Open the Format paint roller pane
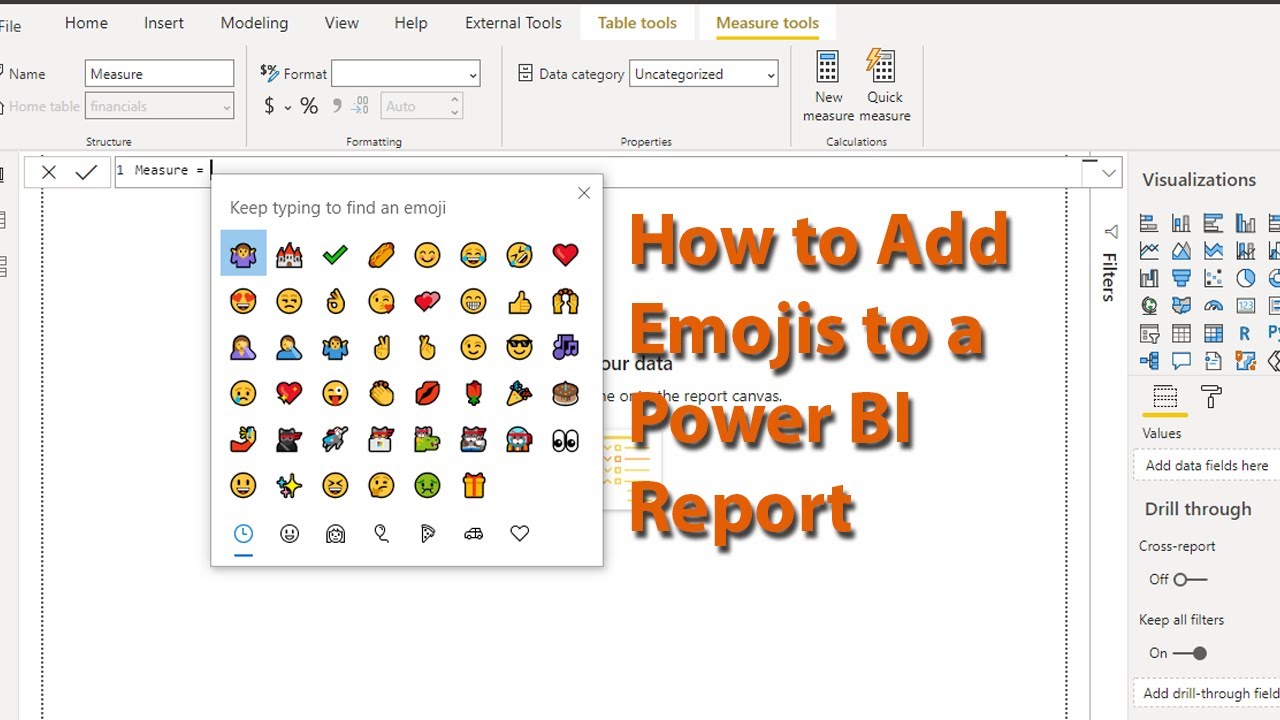This screenshot has width=1280, height=720. (1211, 397)
